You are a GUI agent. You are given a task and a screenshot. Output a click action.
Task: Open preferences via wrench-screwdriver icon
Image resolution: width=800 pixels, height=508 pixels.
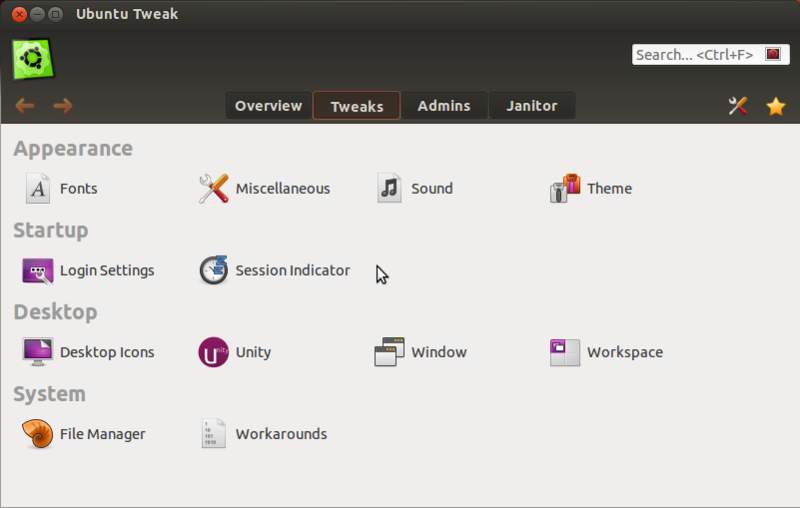click(x=738, y=106)
